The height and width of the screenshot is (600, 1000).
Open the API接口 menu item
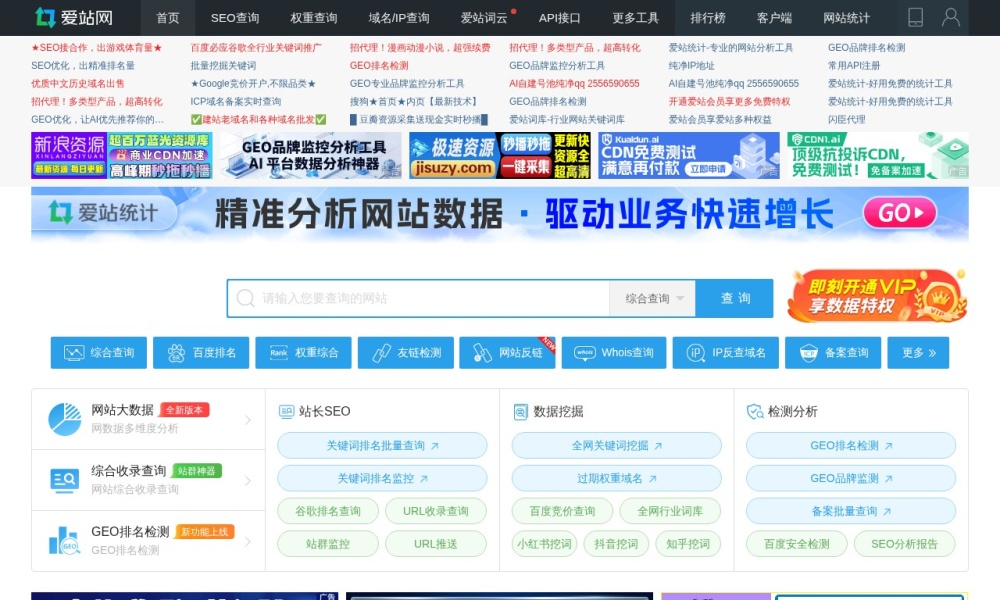tap(559, 18)
